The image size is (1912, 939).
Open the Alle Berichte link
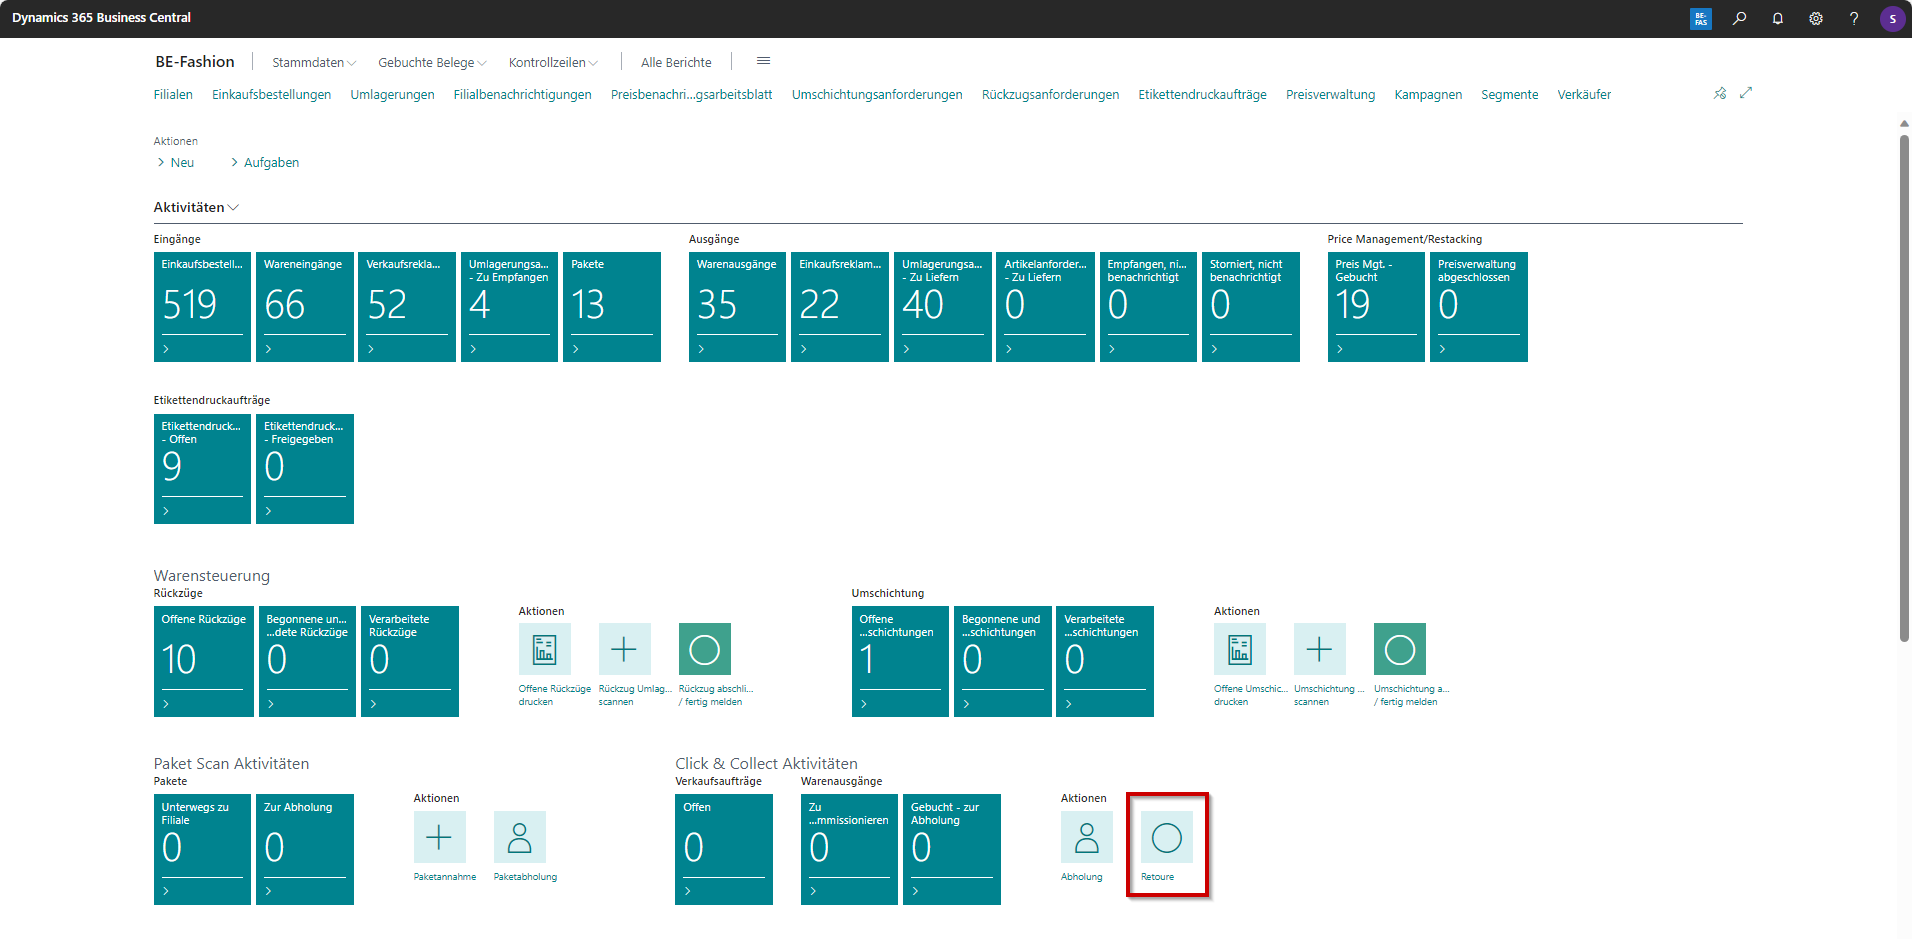point(676,62)
